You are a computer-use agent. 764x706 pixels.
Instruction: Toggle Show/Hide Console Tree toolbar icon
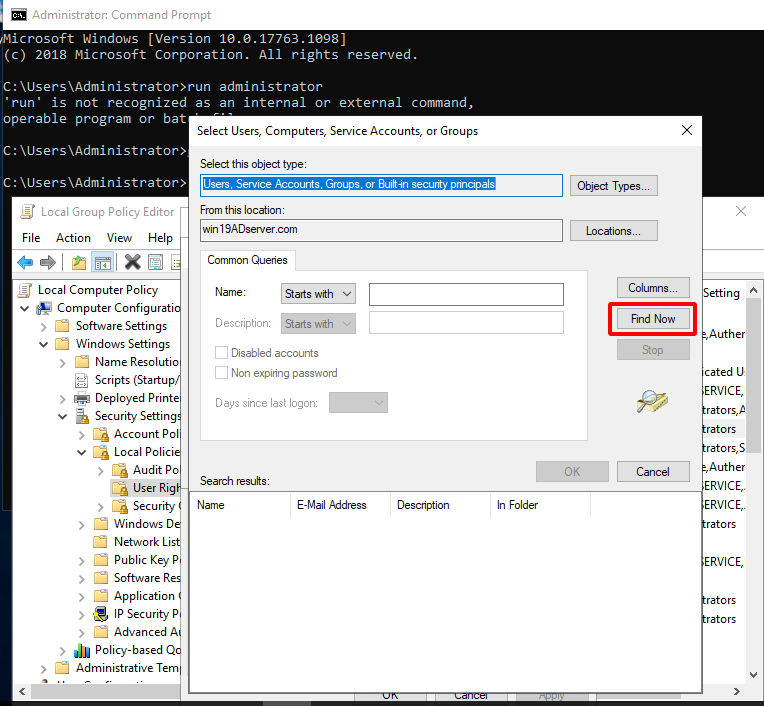102,262
